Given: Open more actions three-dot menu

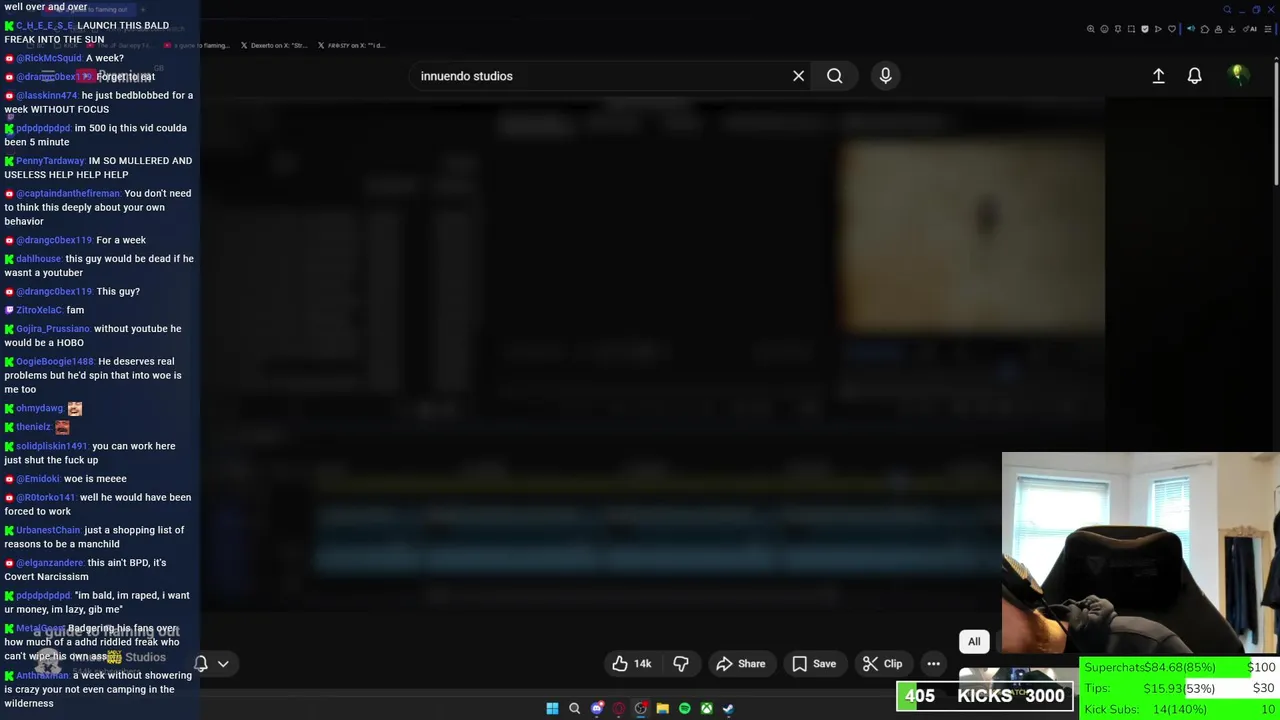Looking at the screenshot, I should pos(933,664).
